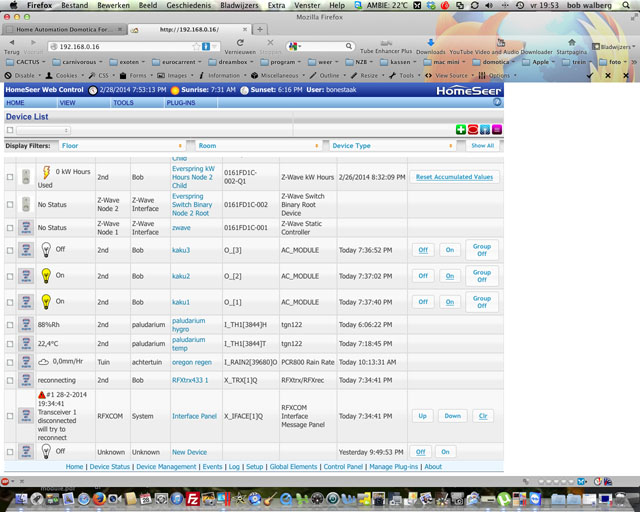This screenshot has width=640, height=512.
Task: Check the box for the kaku2 row
Action: [x=10, y=276]
